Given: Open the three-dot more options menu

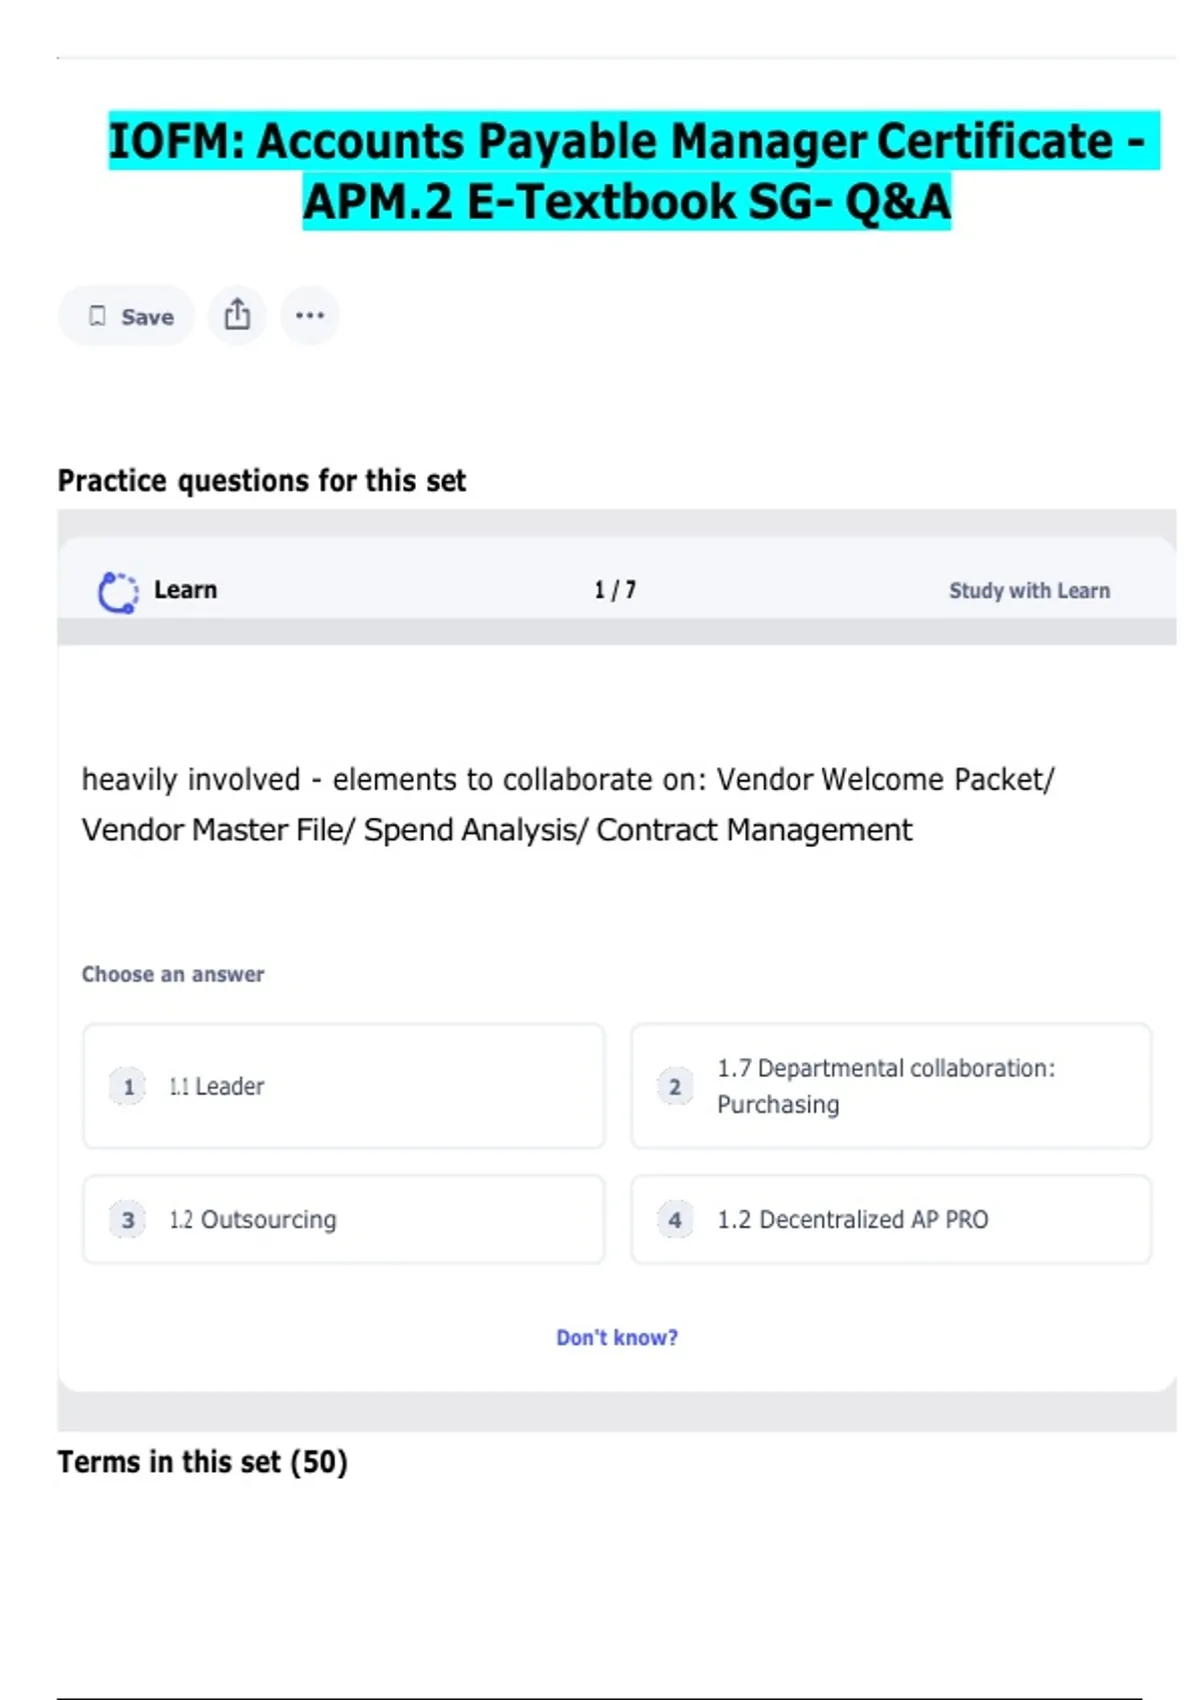Looking at the screenshot, I should point(310,315).
